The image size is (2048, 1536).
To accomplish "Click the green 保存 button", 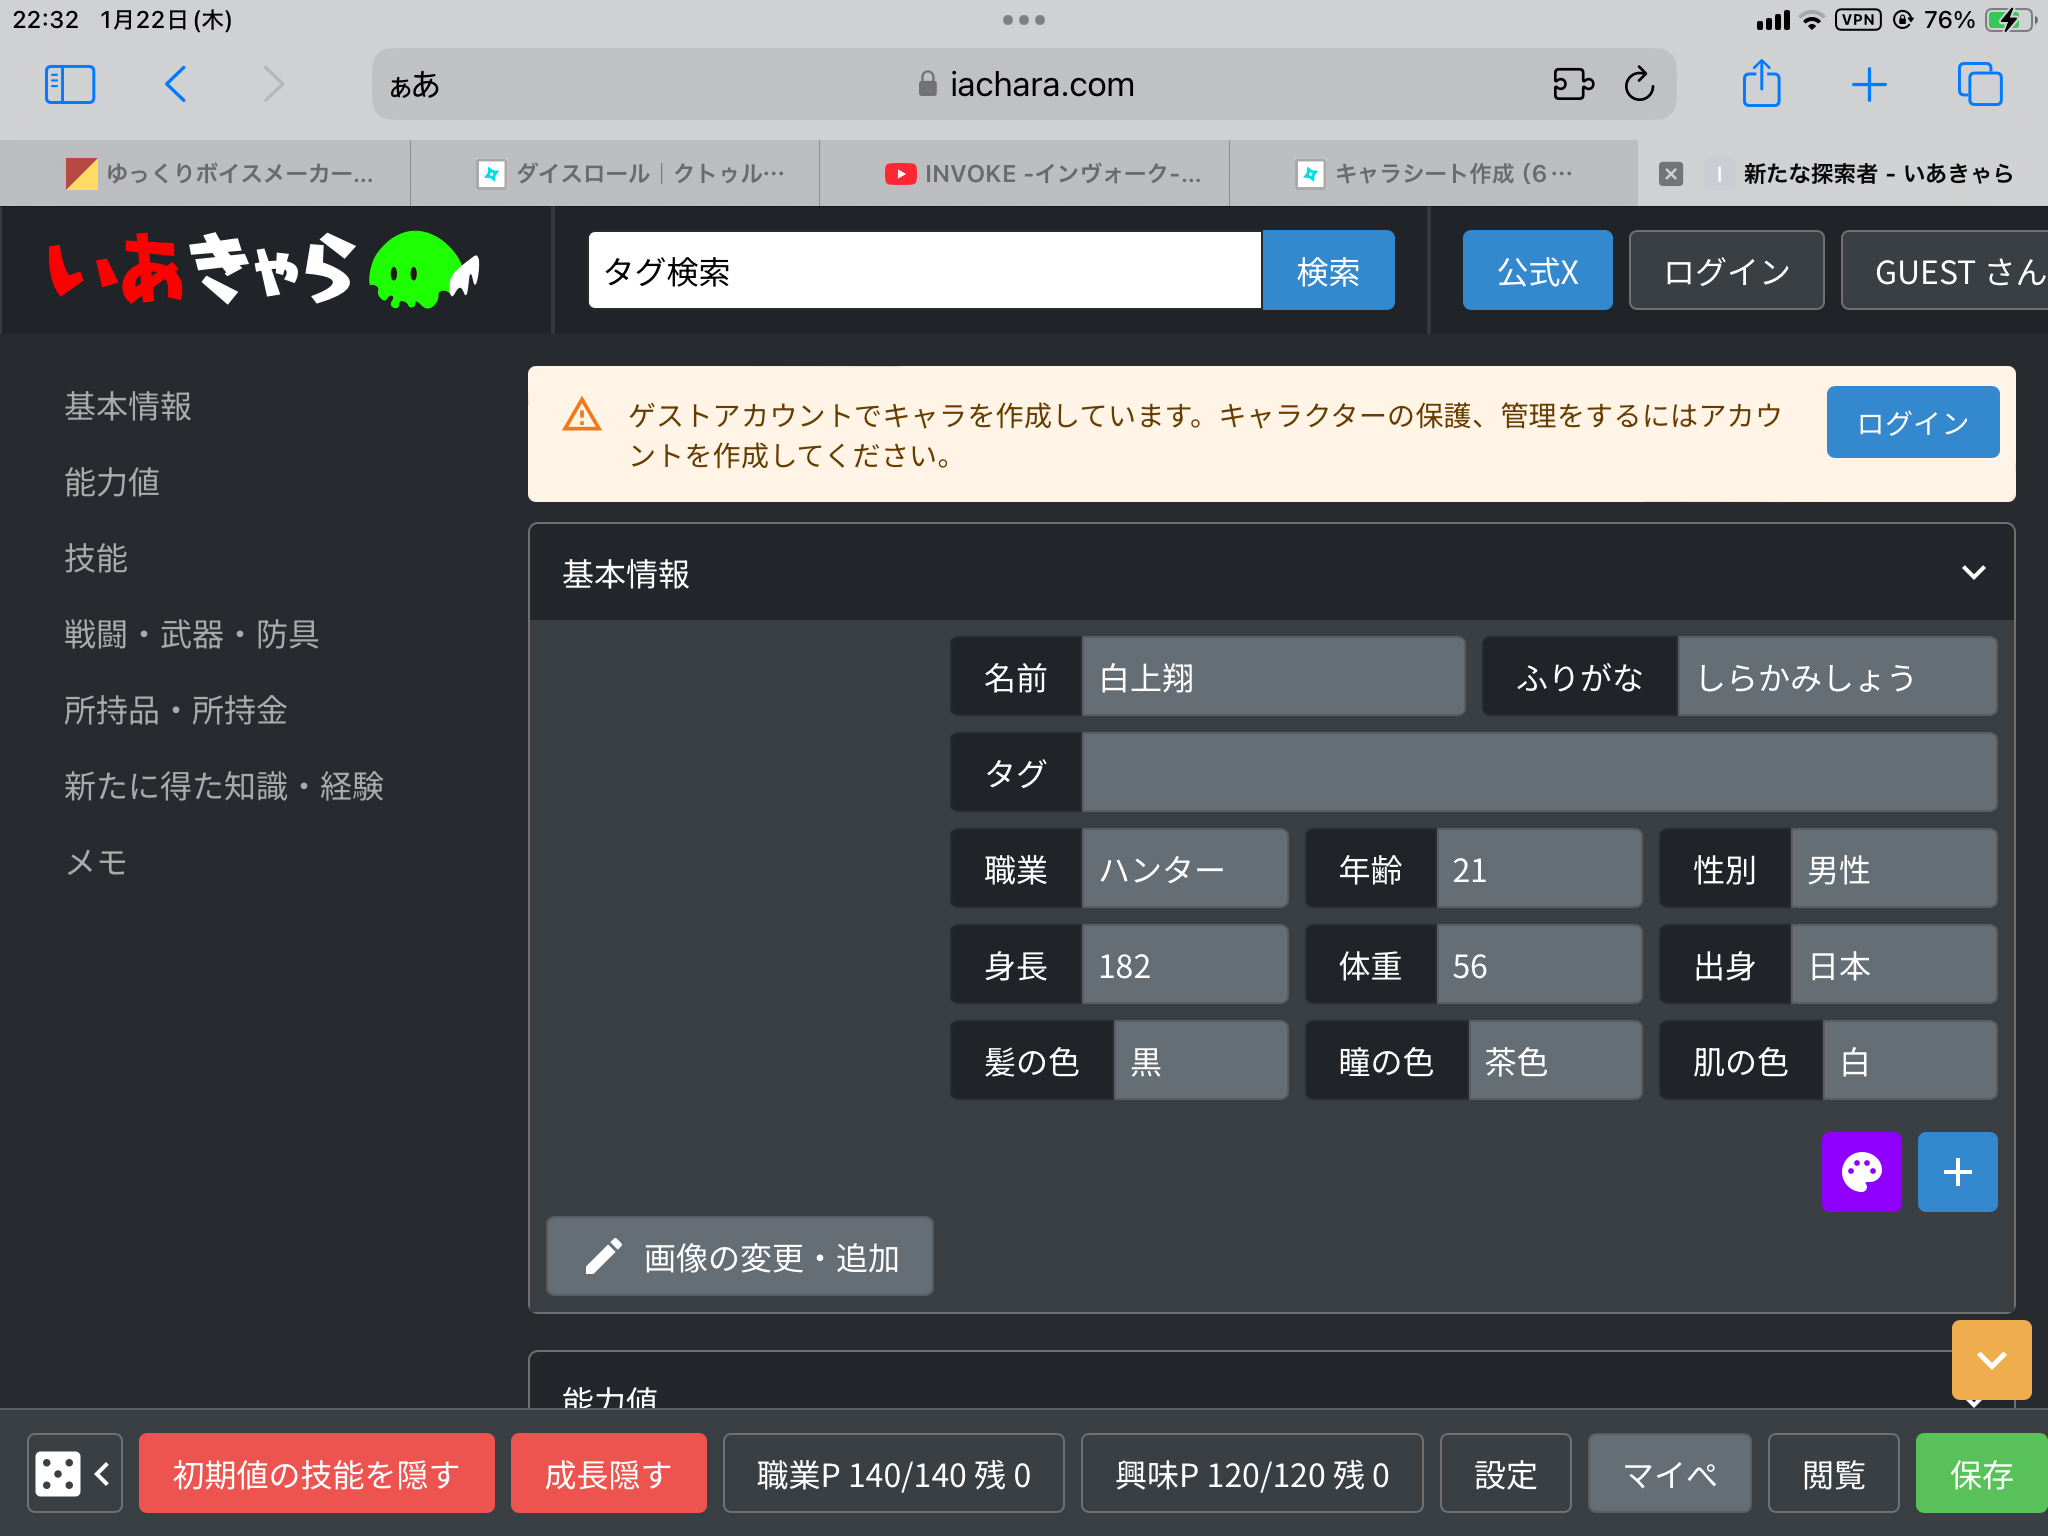I will point(1980,1473).
